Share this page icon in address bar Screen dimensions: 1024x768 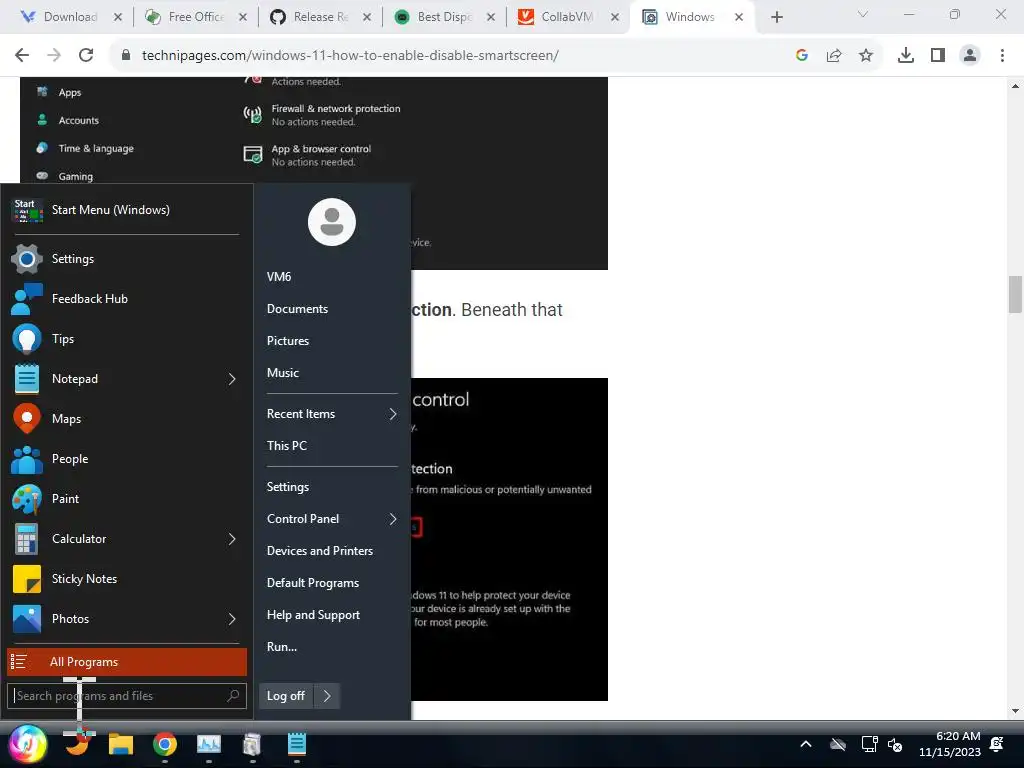834,56
